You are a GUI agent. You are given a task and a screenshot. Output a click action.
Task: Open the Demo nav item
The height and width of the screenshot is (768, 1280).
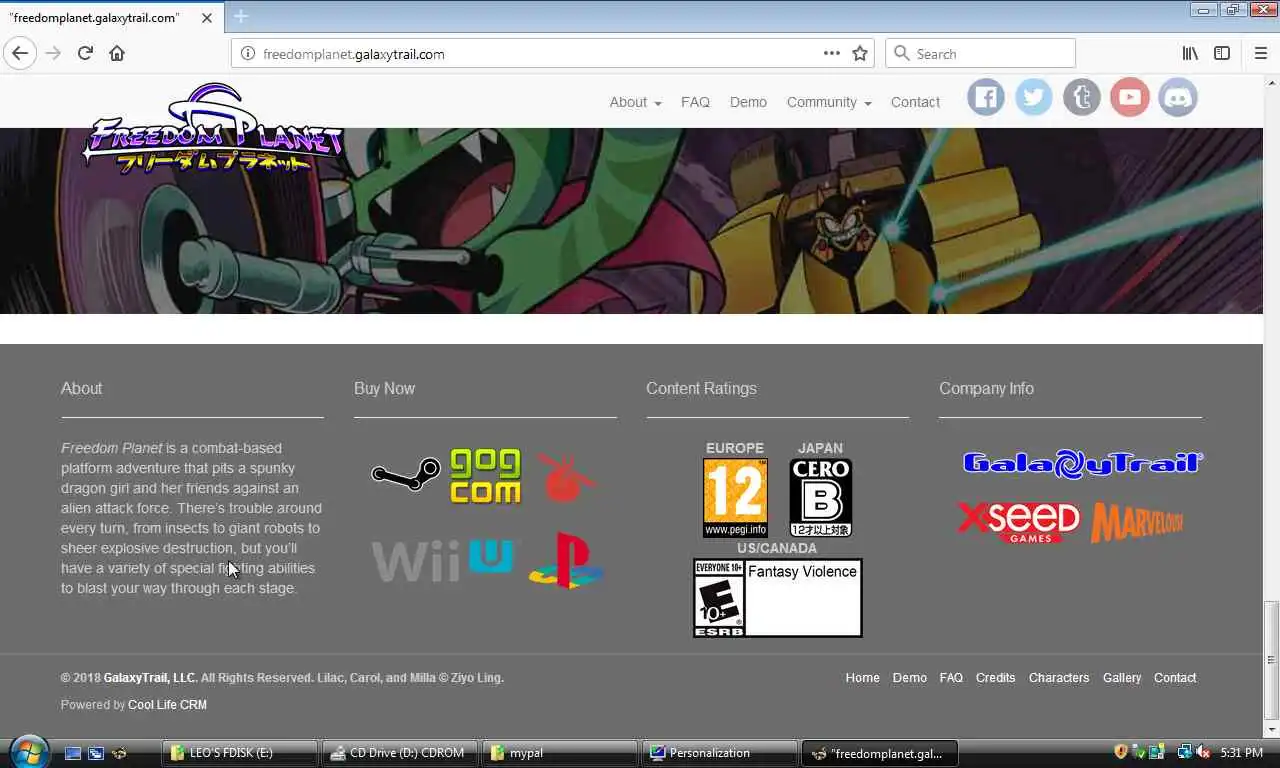(748, 102)
